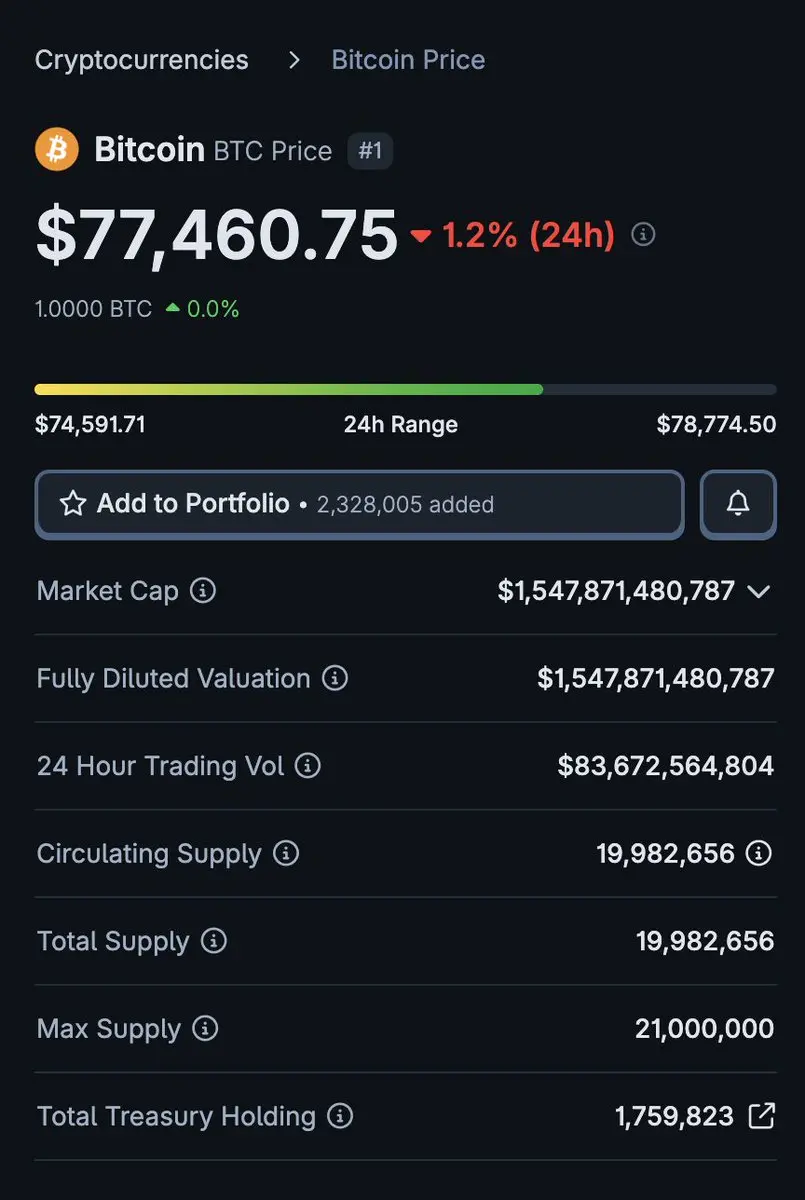Click the Max Supply info icon
805x1200 pixels.
coord(205,1029)
